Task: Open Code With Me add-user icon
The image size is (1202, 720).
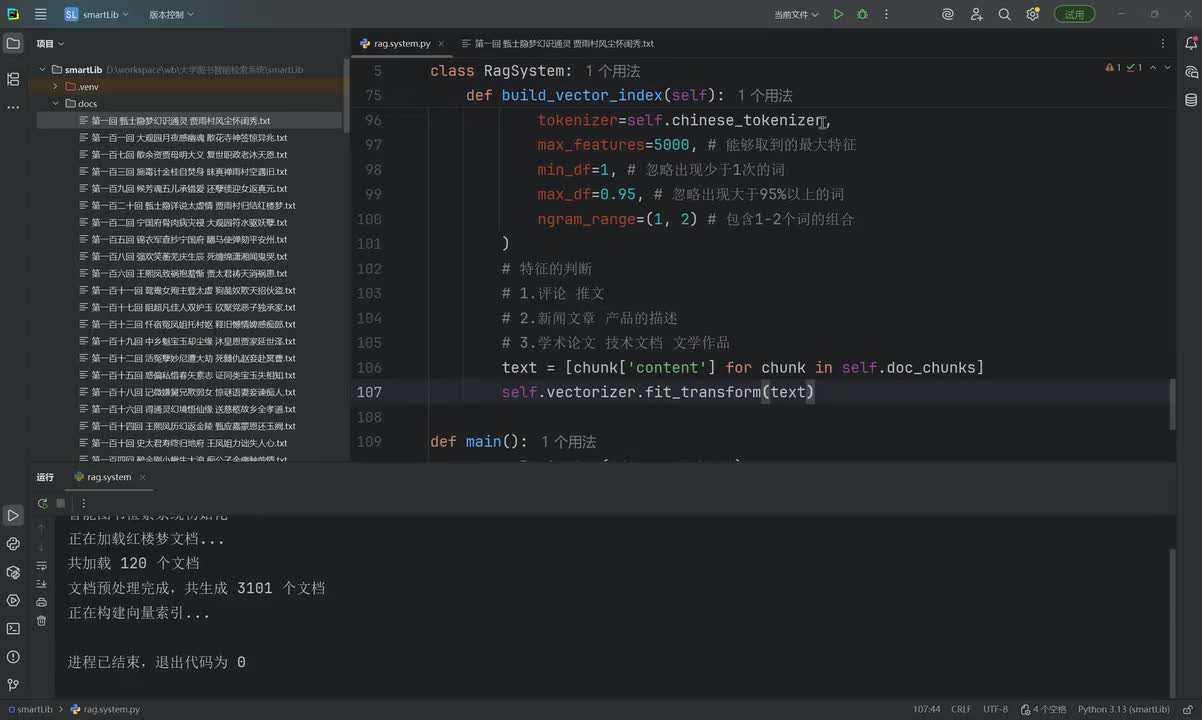Action: pos(977,14)
